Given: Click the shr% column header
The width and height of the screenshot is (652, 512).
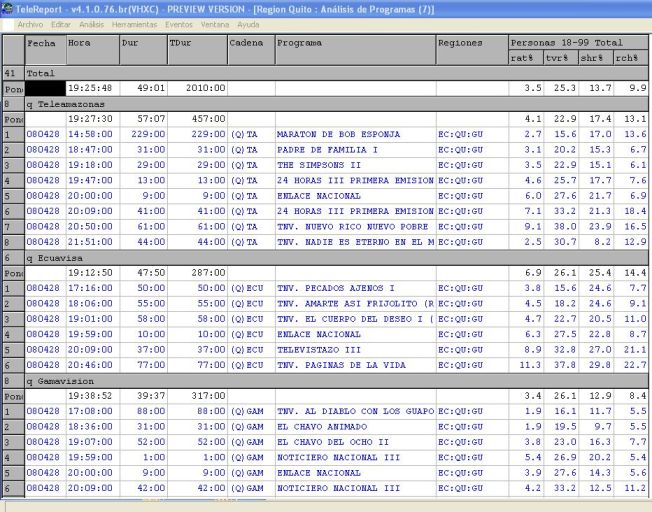Looking at the screenshot, I should tap(596, 58).
